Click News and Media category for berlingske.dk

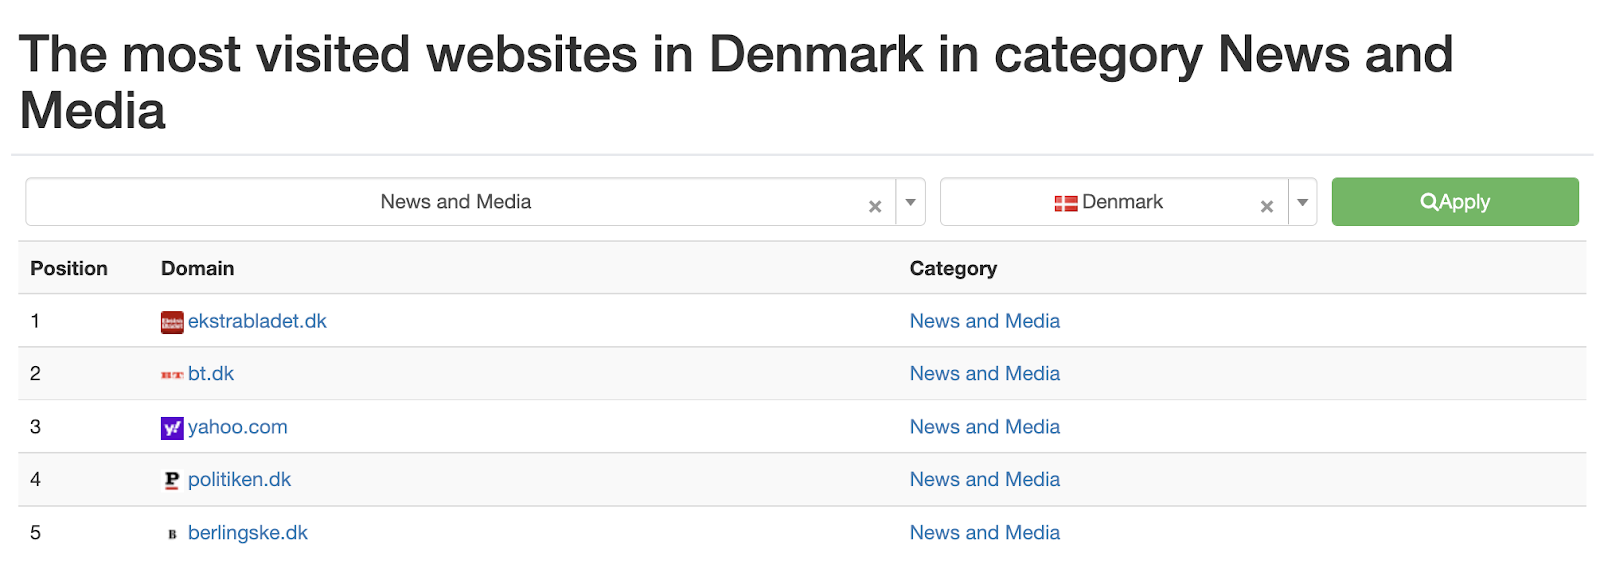[984, 533]
